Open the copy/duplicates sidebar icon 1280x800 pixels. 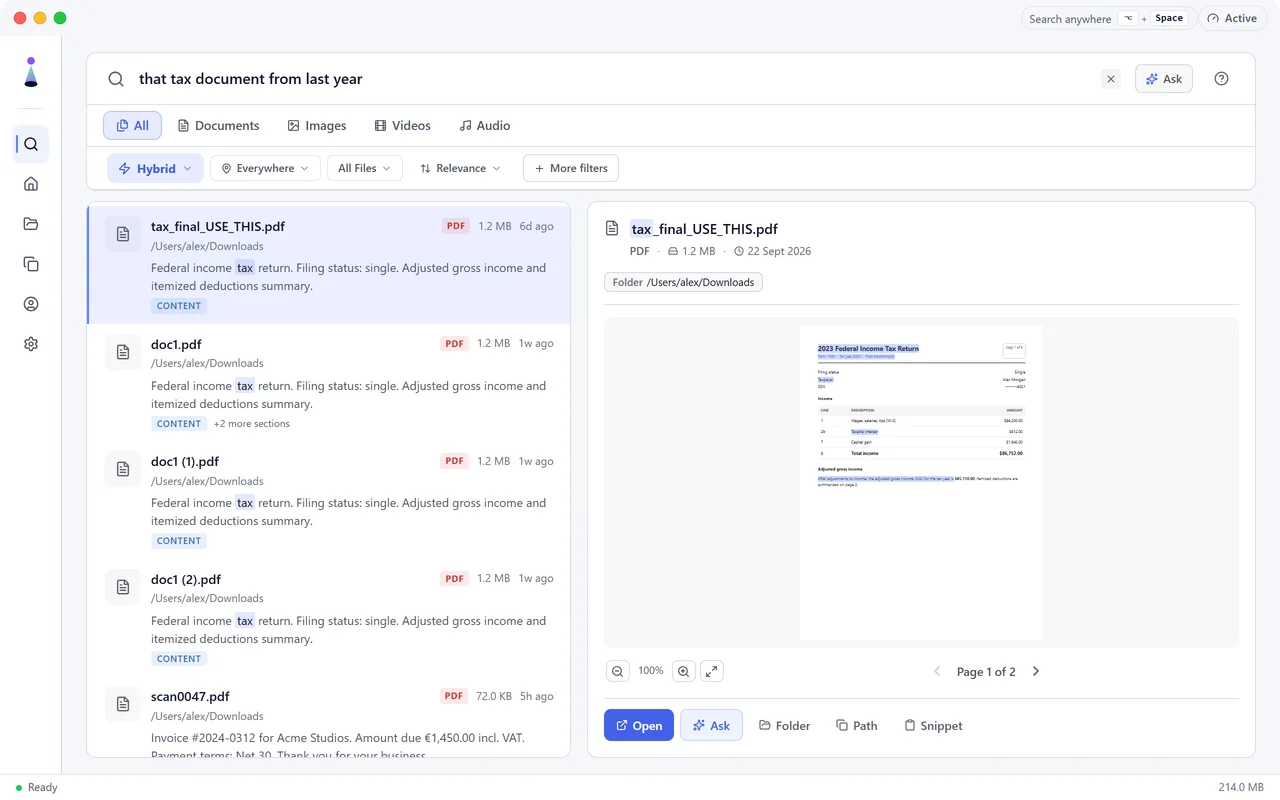[31, 264]
